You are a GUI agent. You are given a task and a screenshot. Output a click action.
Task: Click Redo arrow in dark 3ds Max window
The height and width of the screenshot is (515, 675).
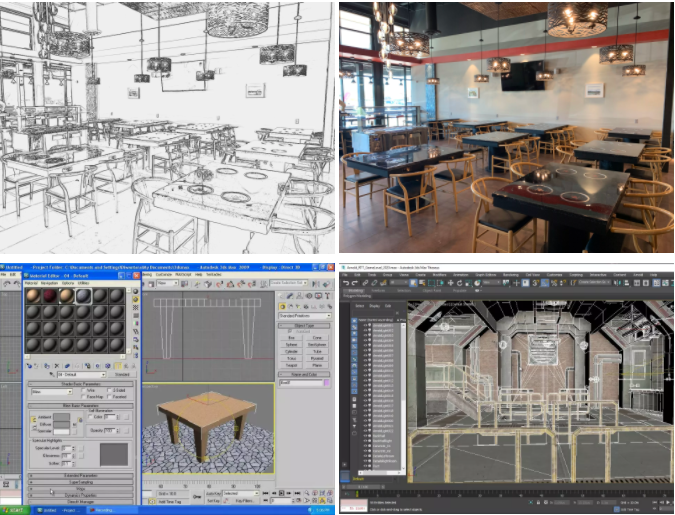point(355,283)
